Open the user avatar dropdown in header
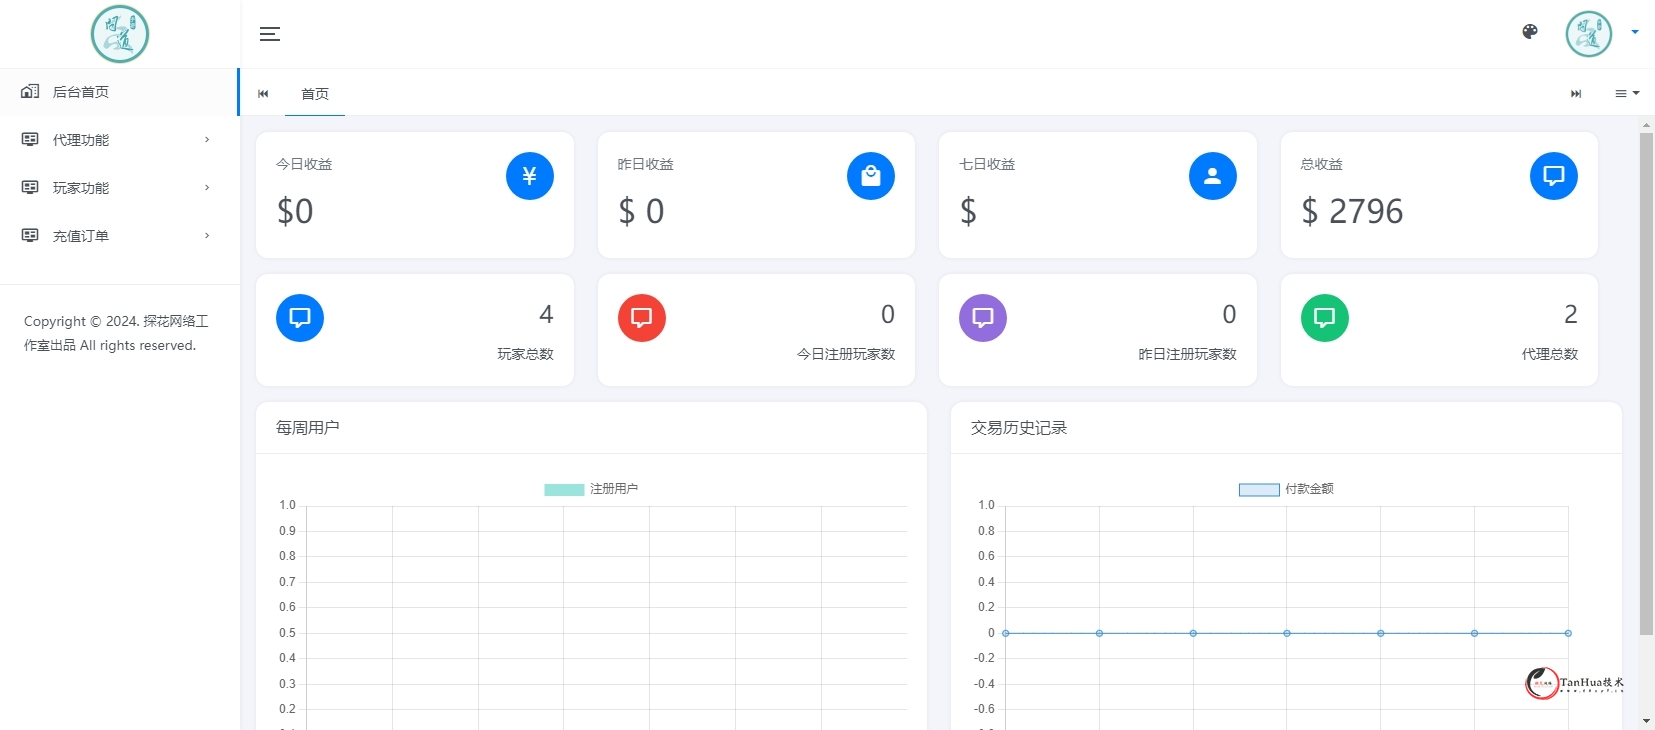This screenshot has width=1655, height=730. pos(1602,33)
